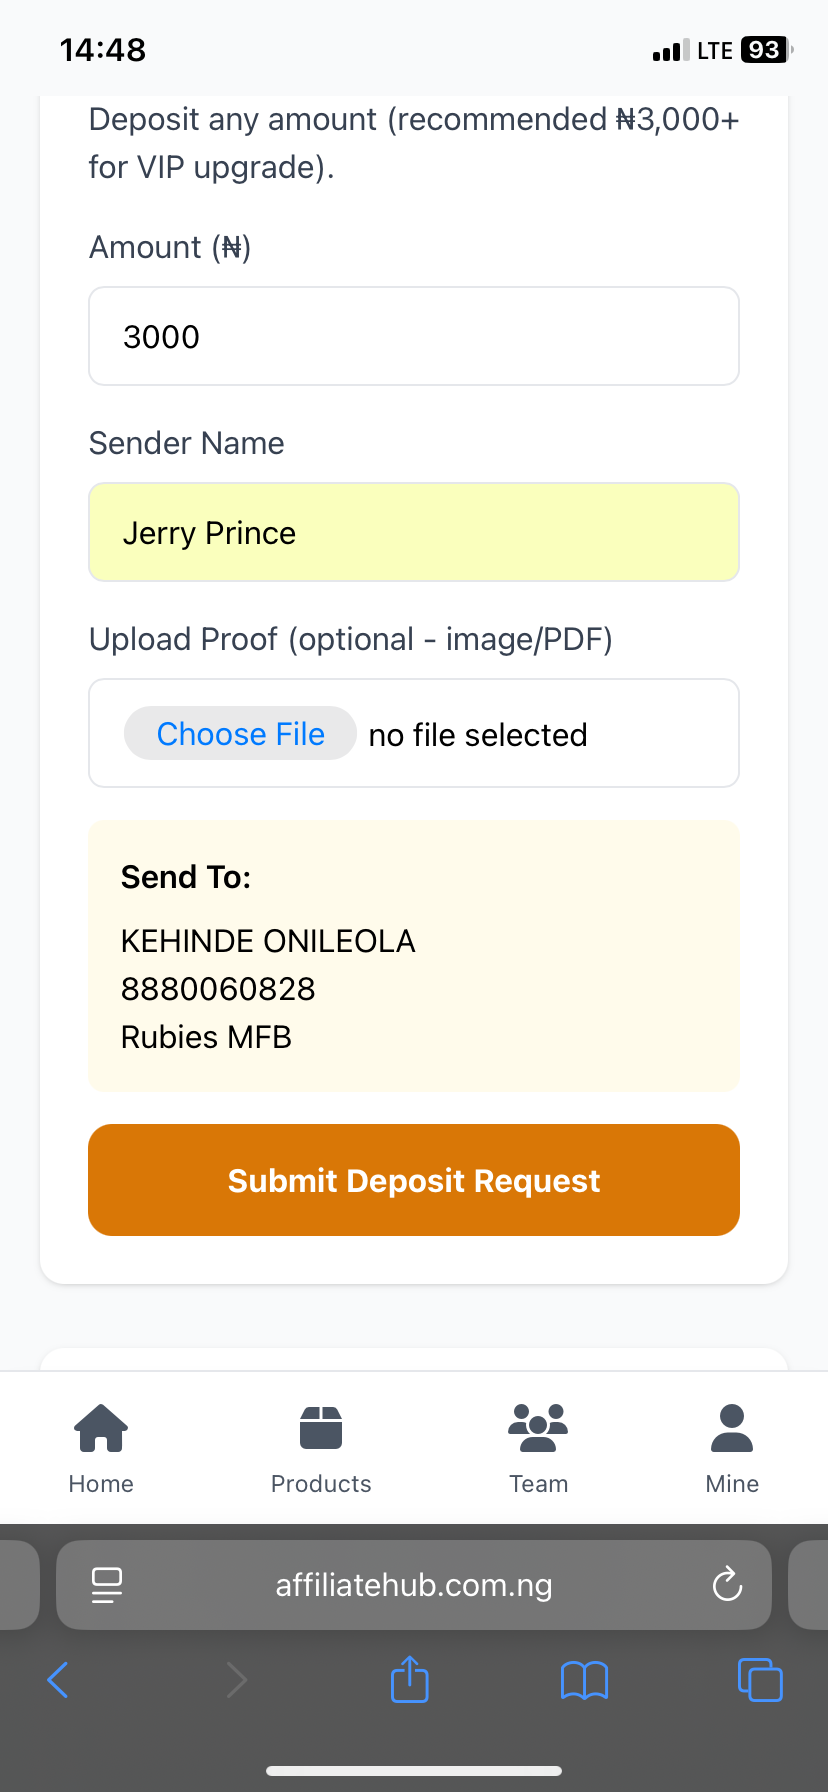
Task: Tap the Team tab label
Action: [x=538, y=1484]
